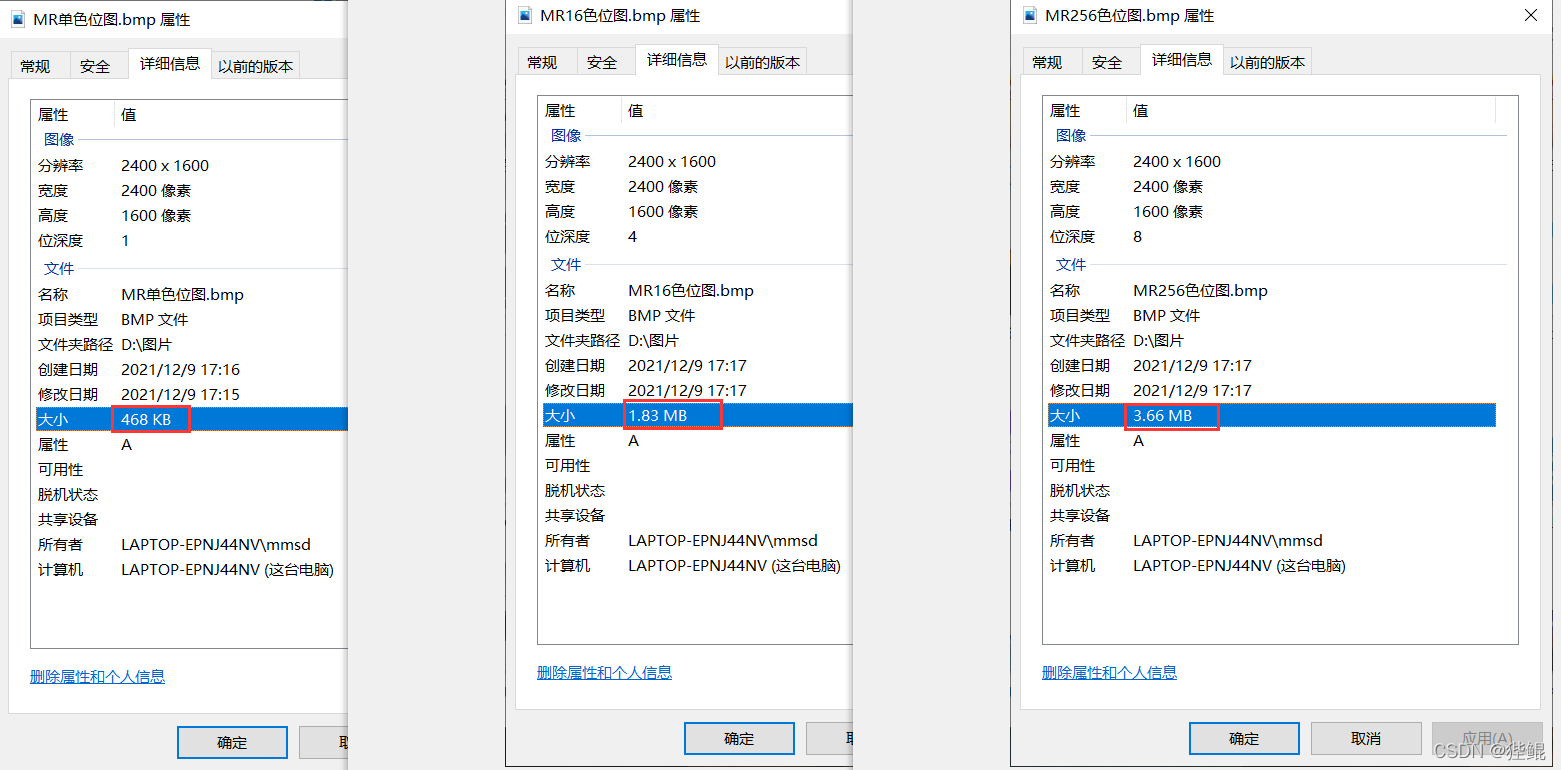Click the file icon in MR单色位图.bmp title bar
The width and height of the screenshot is (1561, 770).
click(x=20, y=19)
